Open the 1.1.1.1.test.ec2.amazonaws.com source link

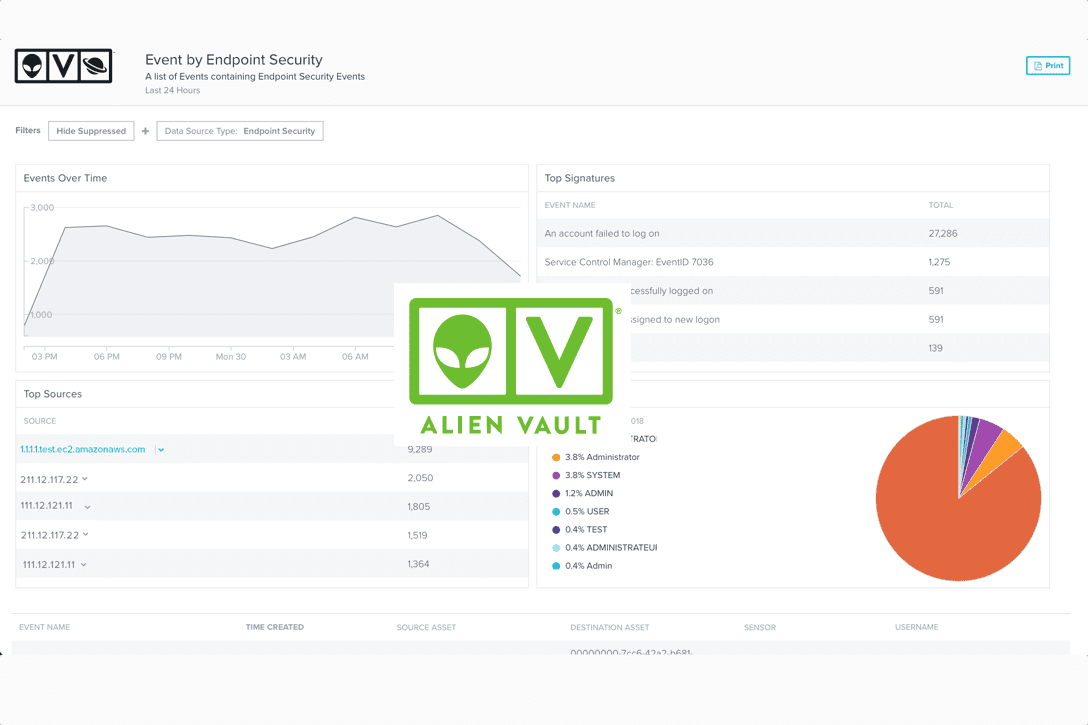click(x=83, y=450)
